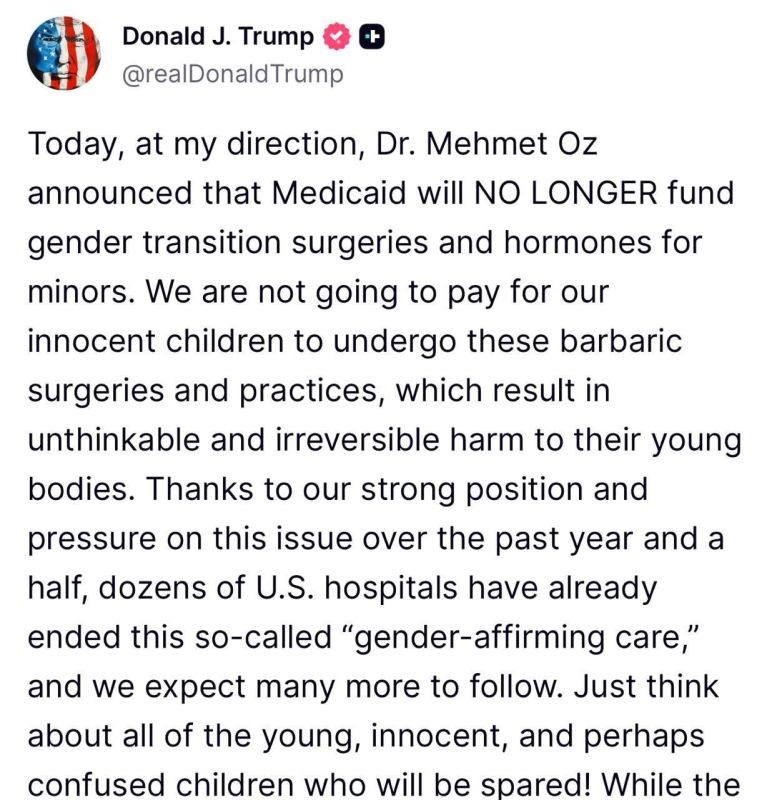The image size is (772, 800).
Task: Click the word 'barbaric' in the post
Action: tap(620, 341)
